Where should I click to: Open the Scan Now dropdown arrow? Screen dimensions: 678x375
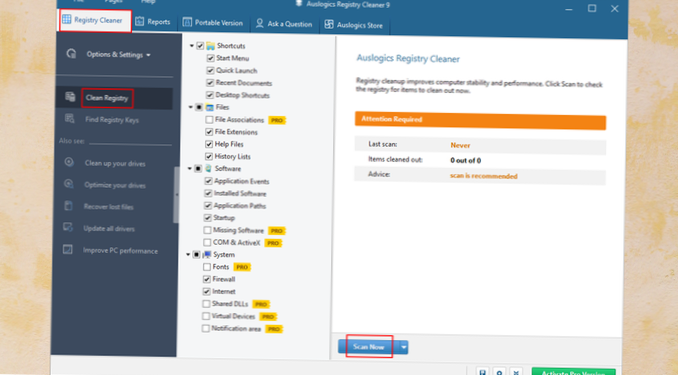[x=403, y=347]
